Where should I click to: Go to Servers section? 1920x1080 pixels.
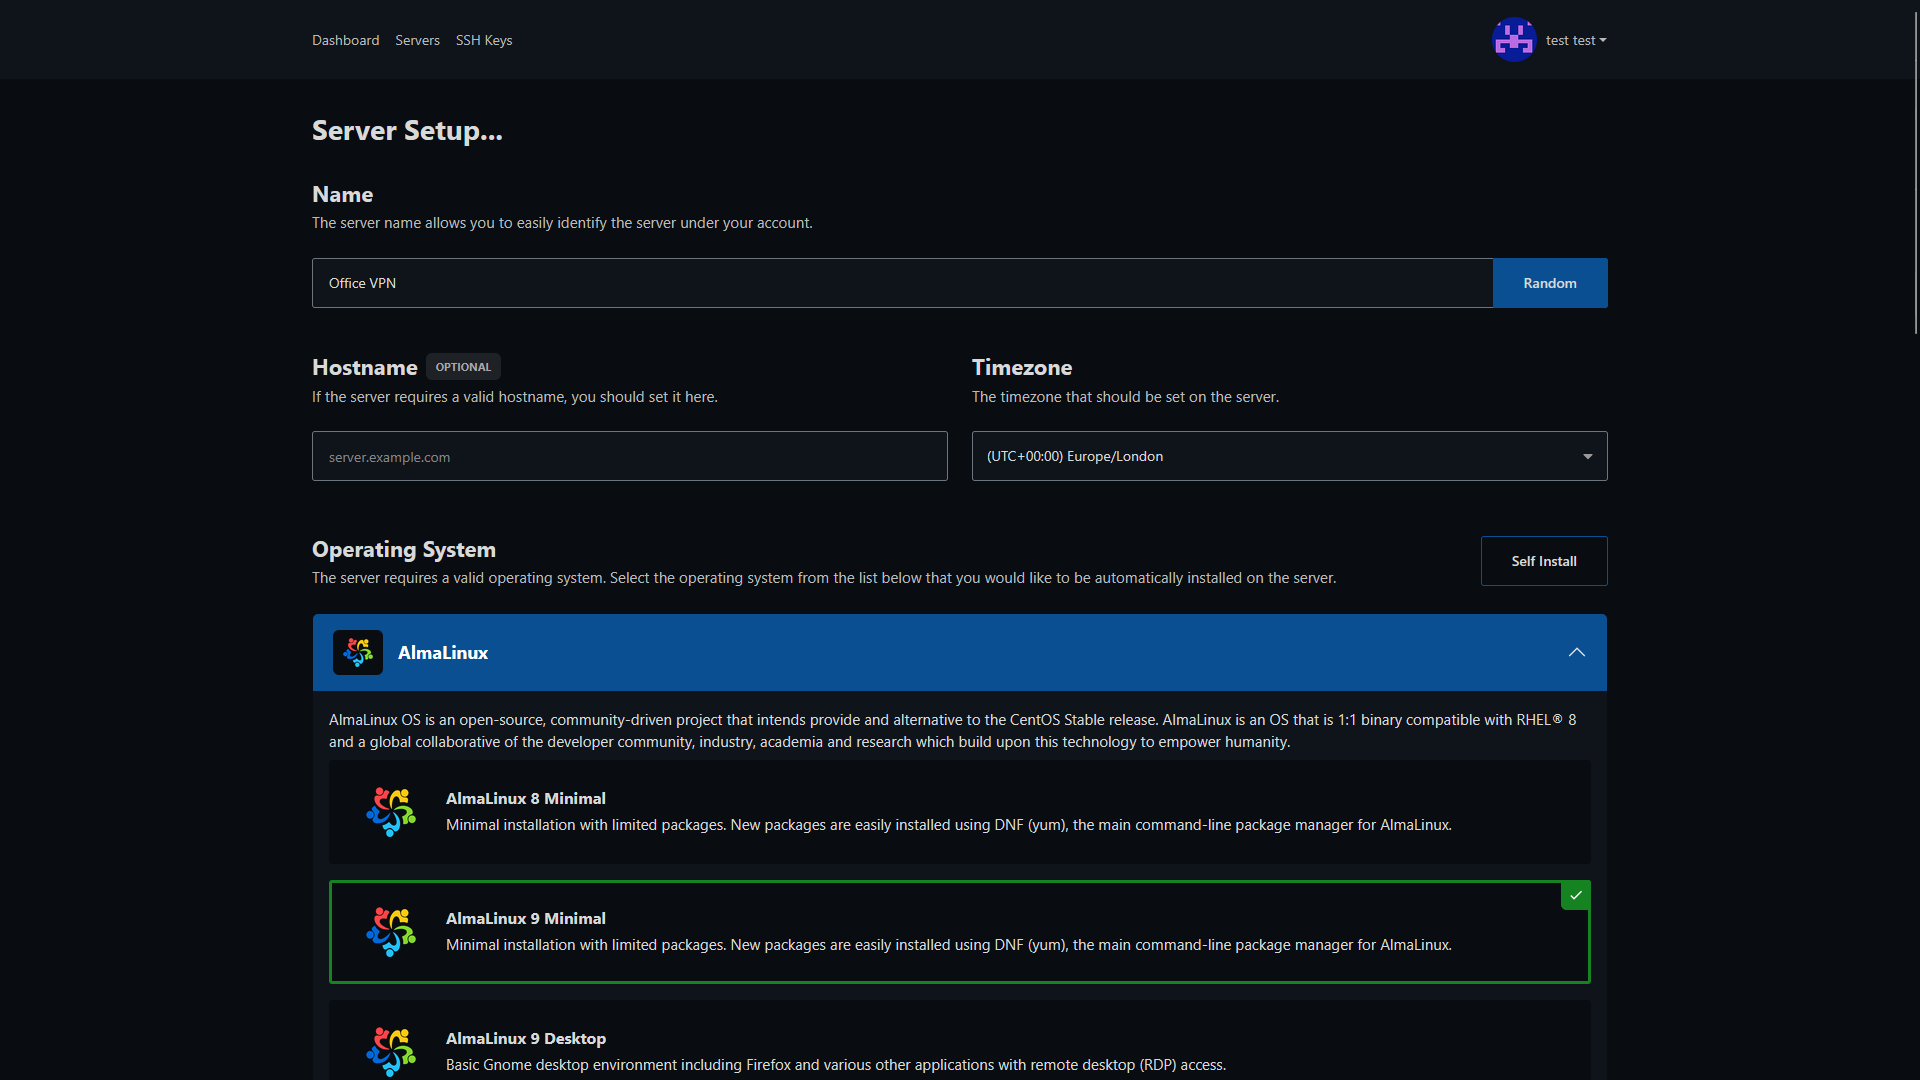tap(417, 40)
